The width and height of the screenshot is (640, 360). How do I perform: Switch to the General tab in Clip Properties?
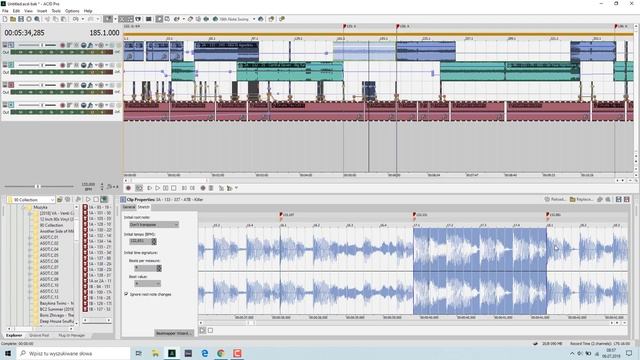coord(129,207)
